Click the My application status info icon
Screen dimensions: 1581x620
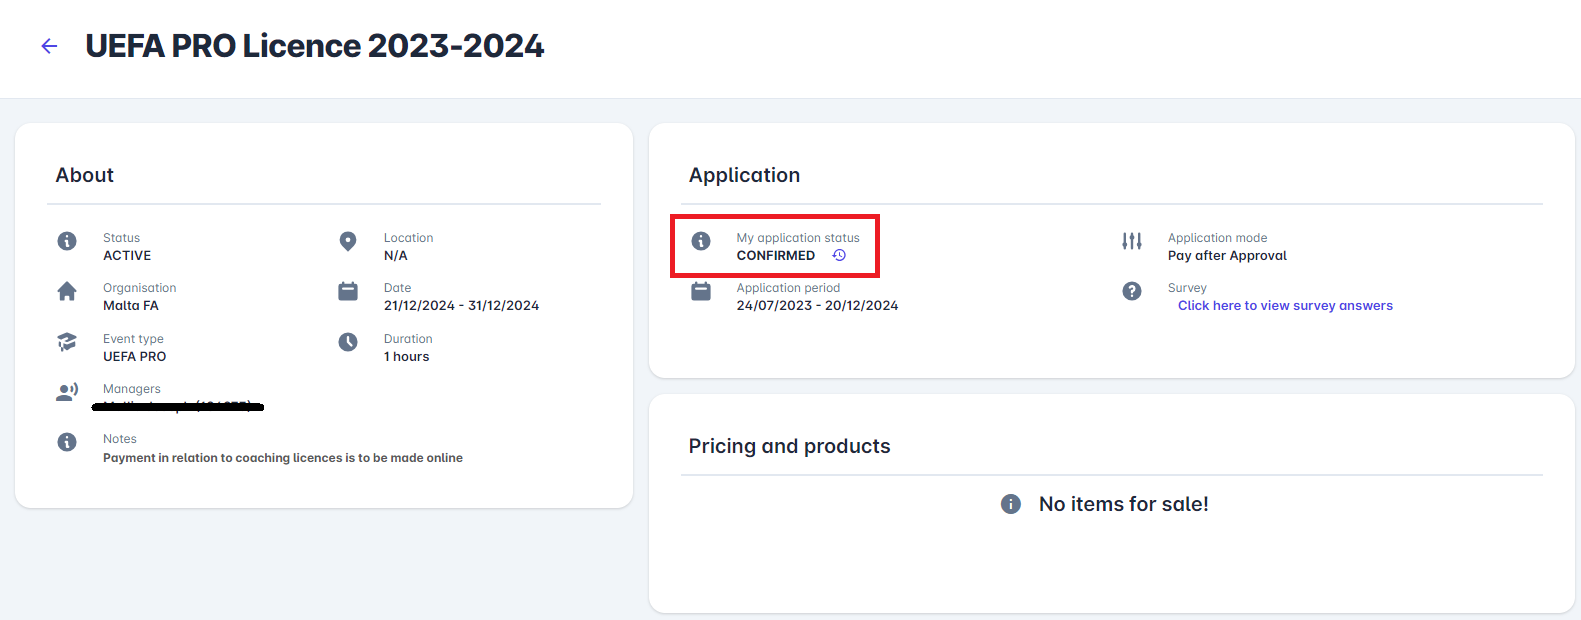pos(701,241)
